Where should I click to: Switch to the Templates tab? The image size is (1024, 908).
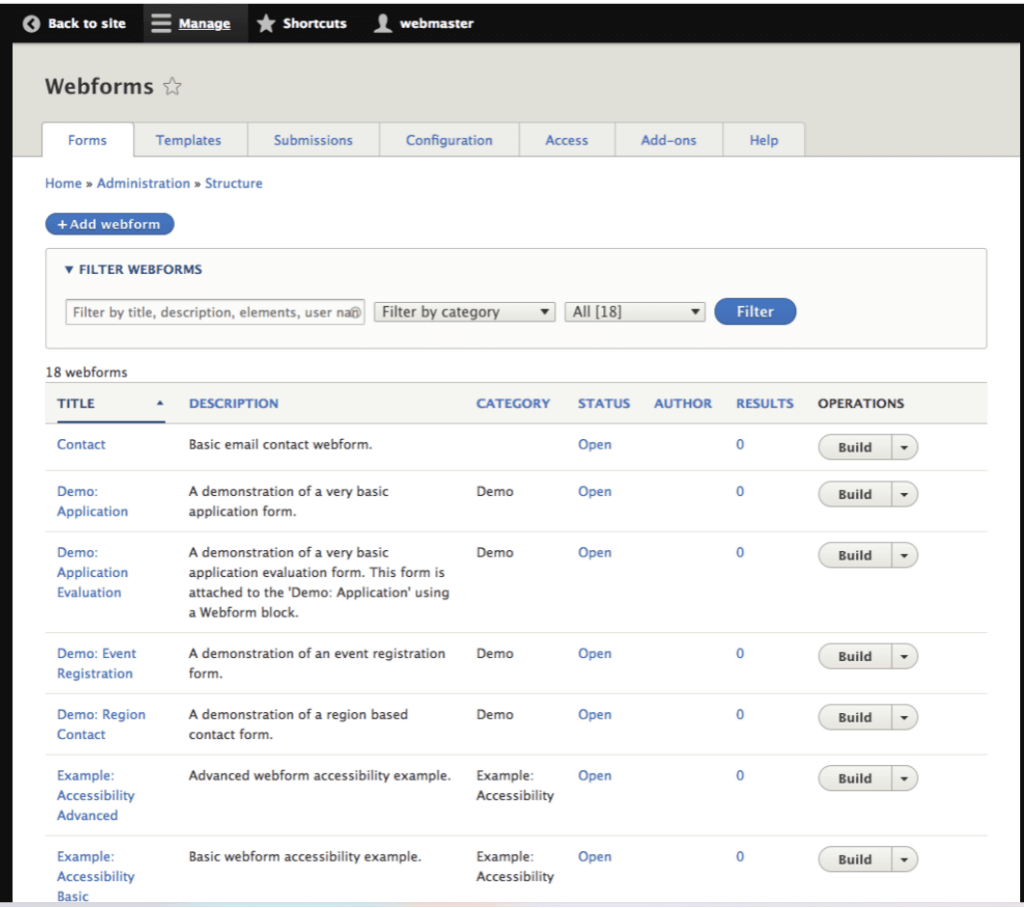point(189,140)
